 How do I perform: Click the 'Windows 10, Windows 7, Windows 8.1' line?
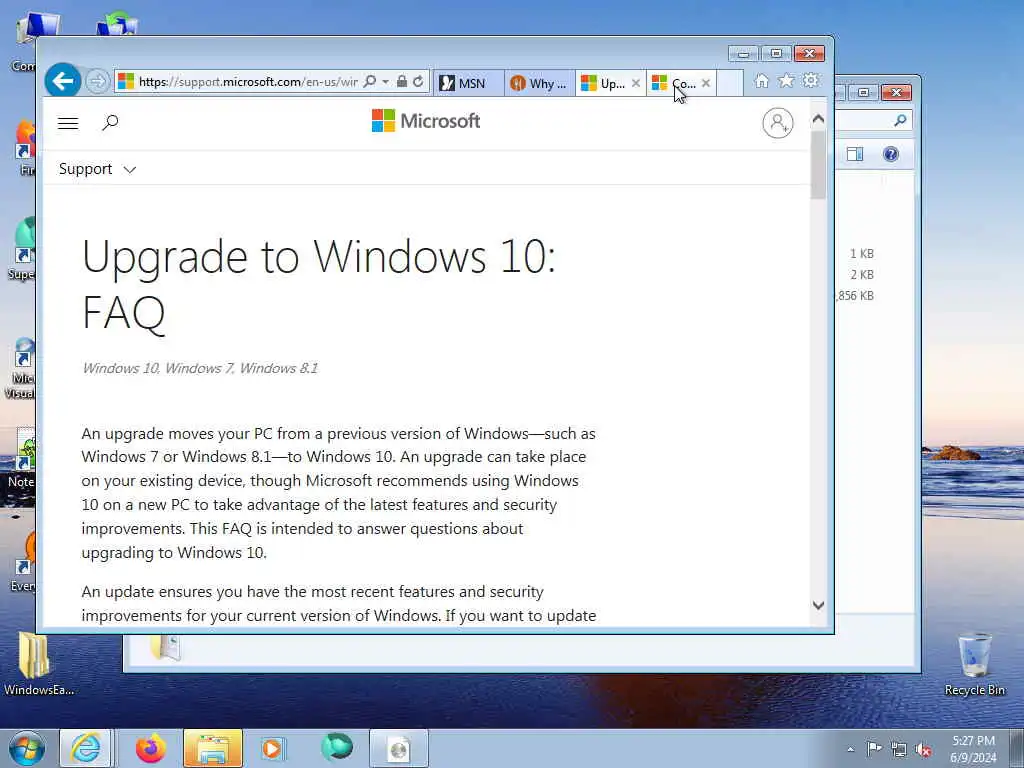[200, 368]
